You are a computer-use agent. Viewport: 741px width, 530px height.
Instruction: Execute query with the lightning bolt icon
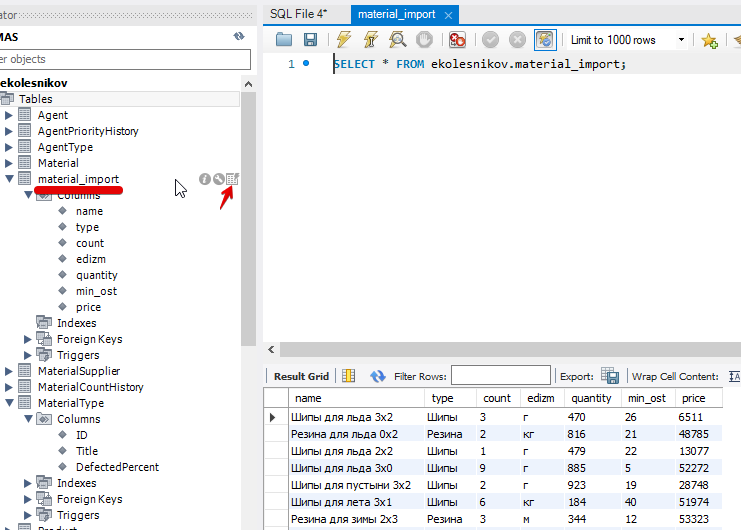point(345,40)
